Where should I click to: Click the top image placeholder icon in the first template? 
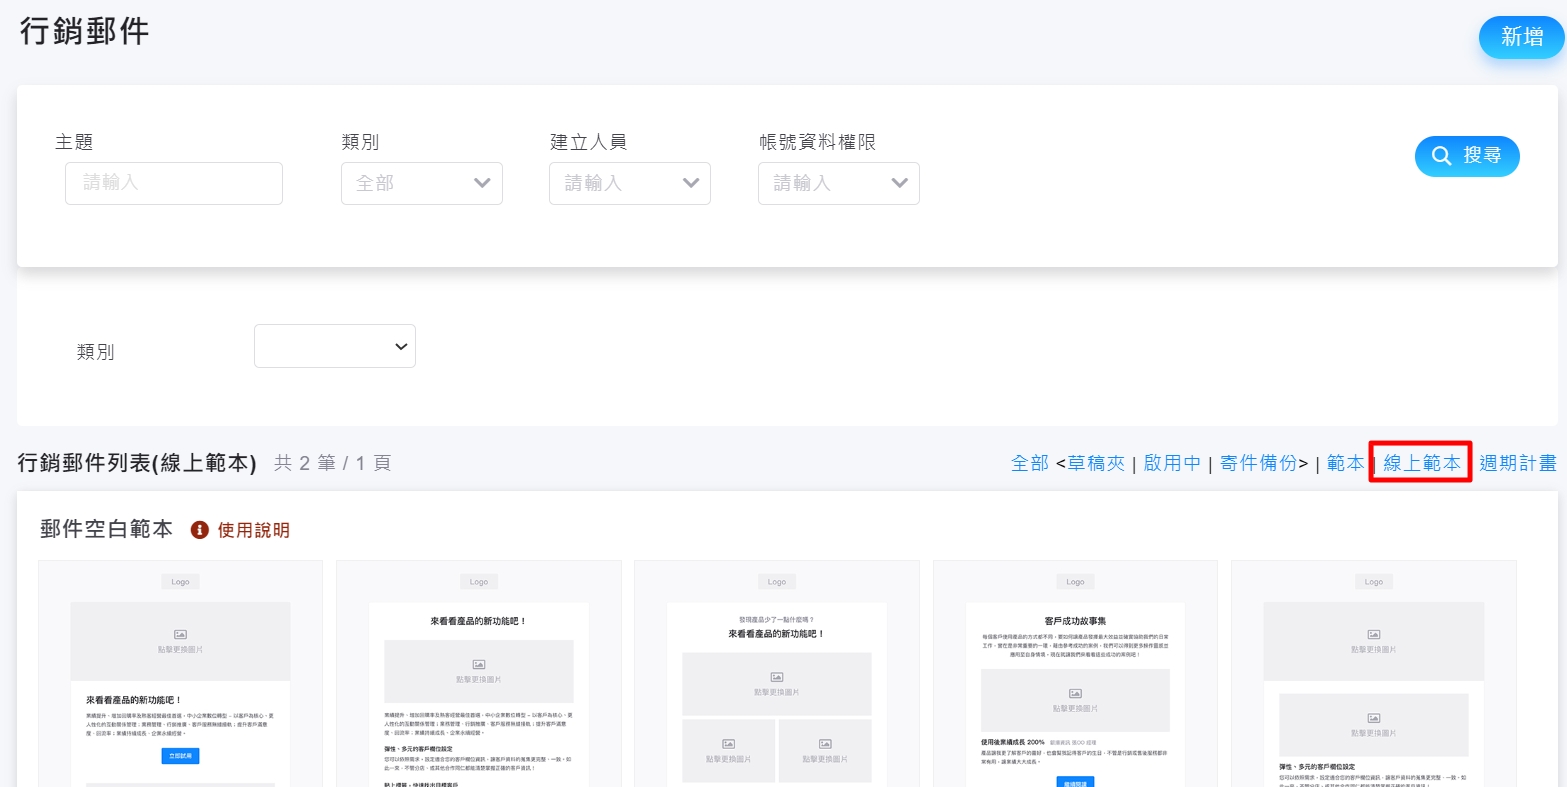tap(180, 634)
